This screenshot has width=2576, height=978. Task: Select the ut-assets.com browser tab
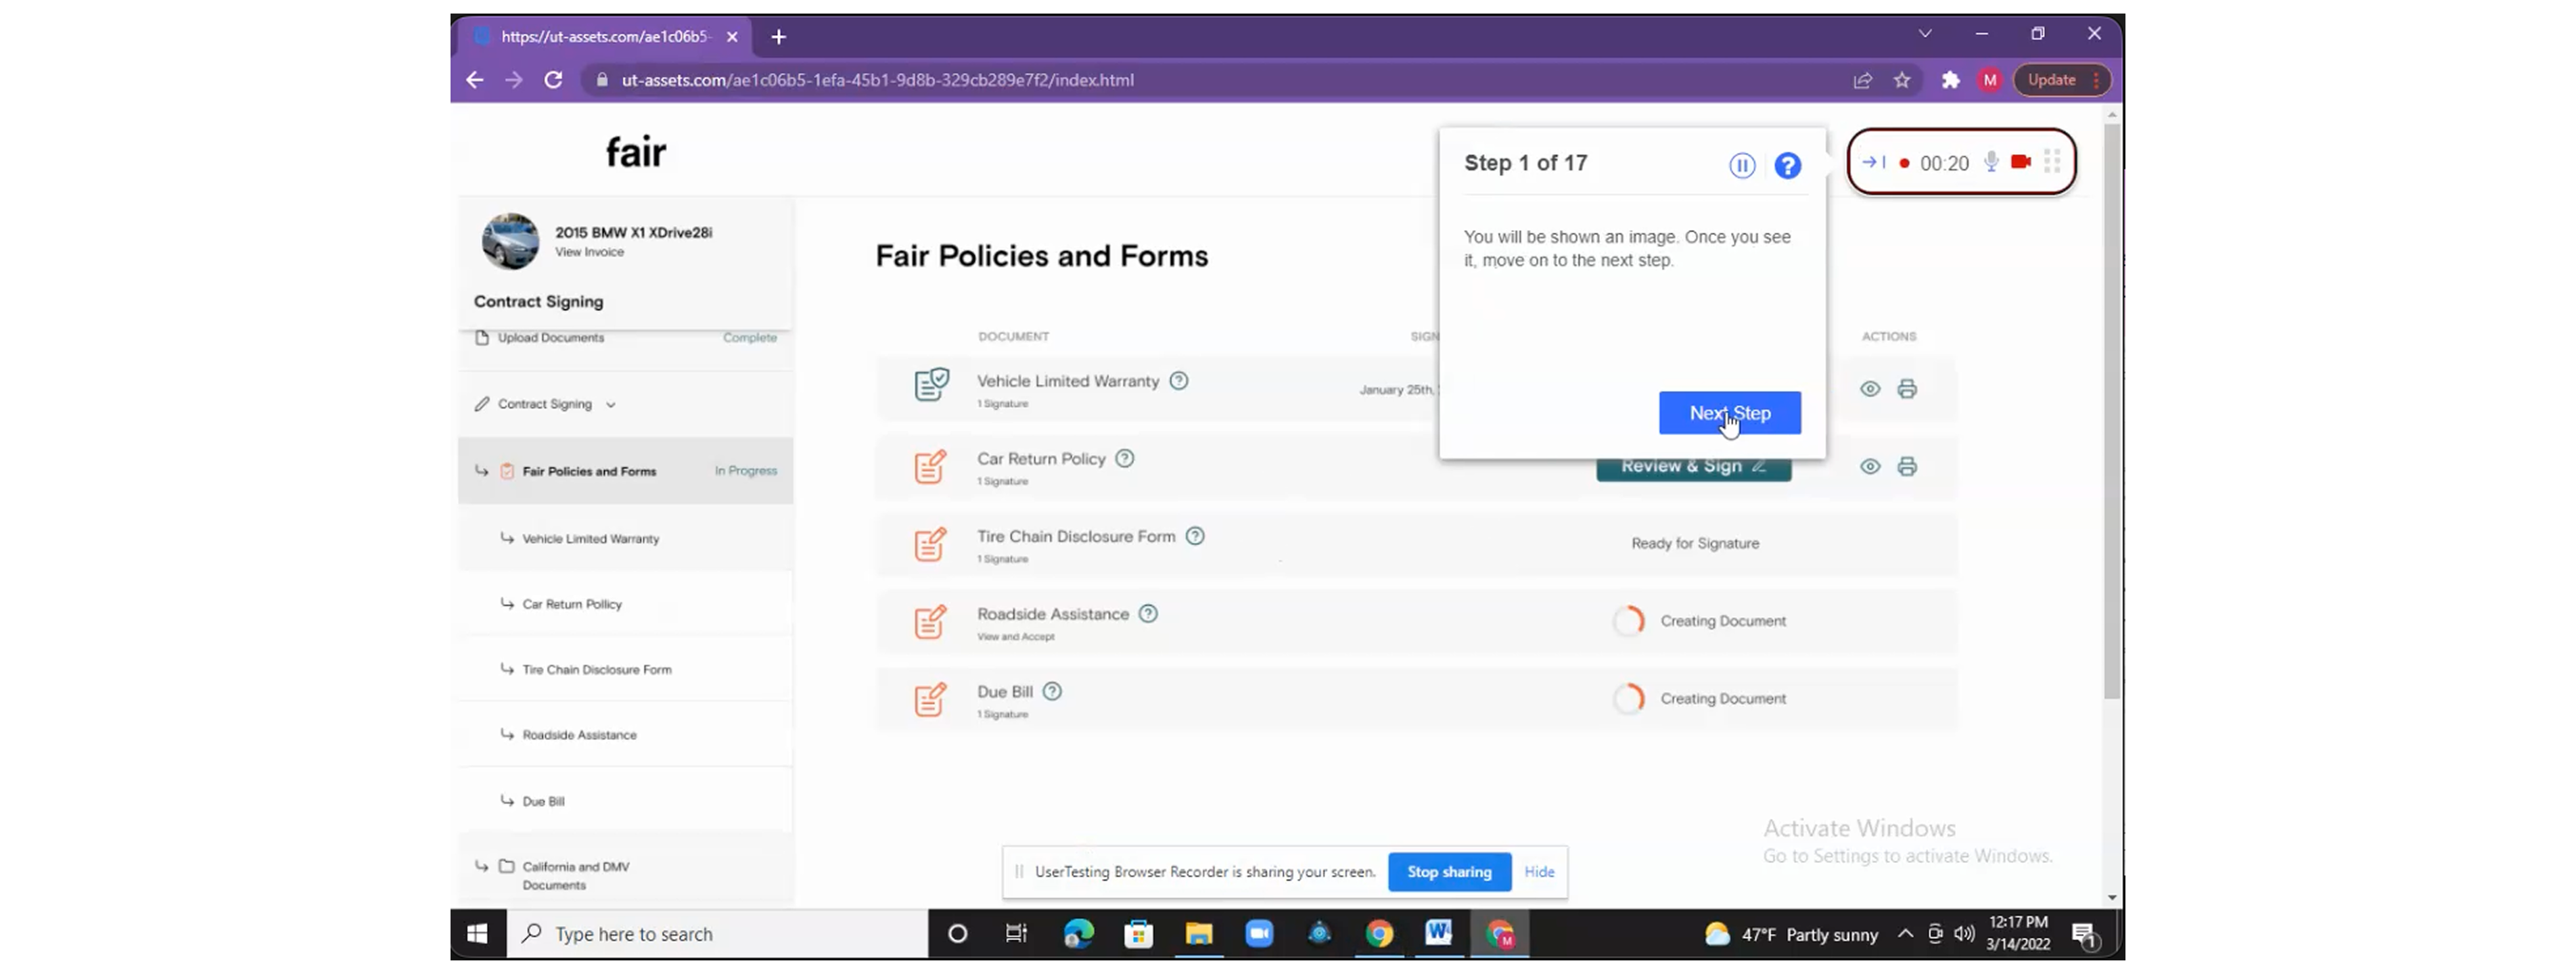[604, 37]
